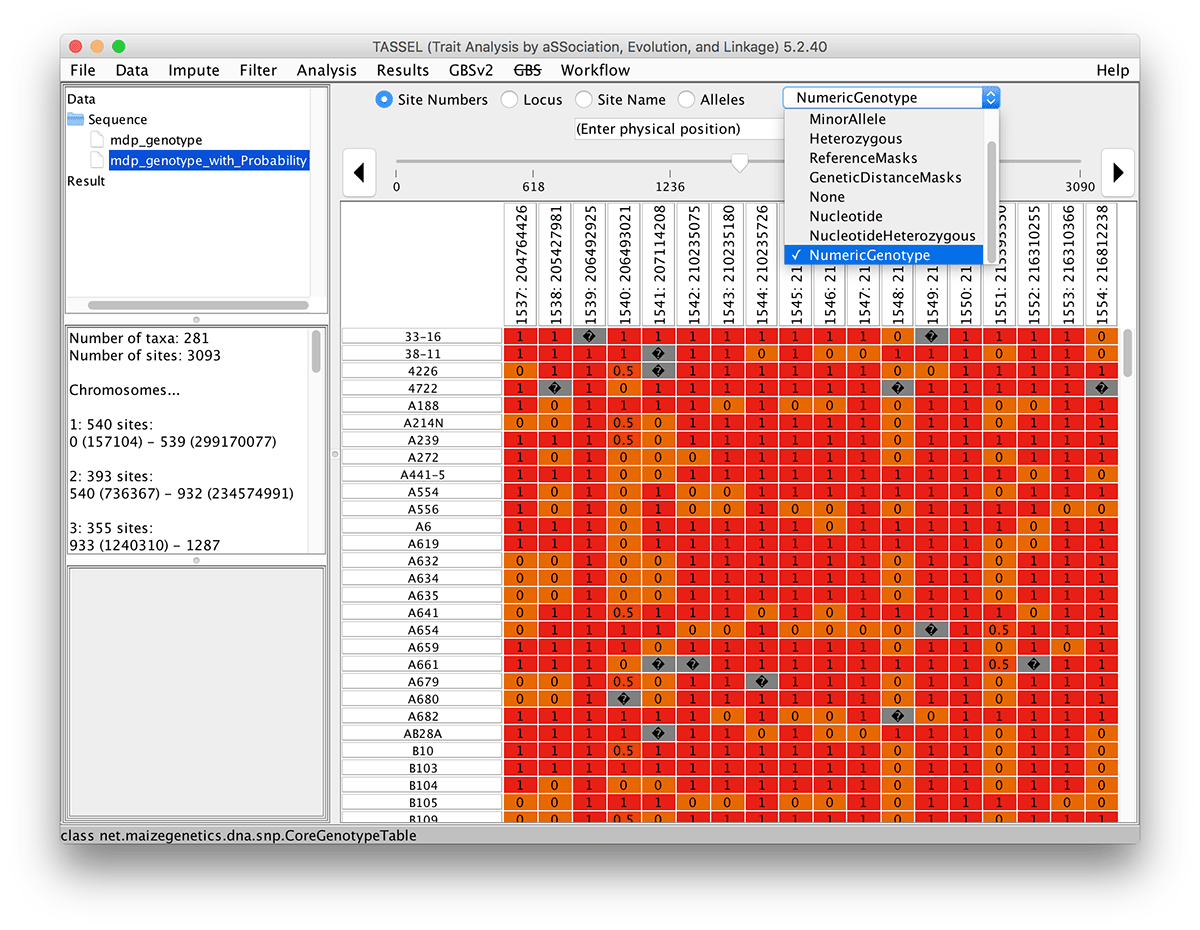
Task: Click the taxon row label A6
Action: point(420,526)
